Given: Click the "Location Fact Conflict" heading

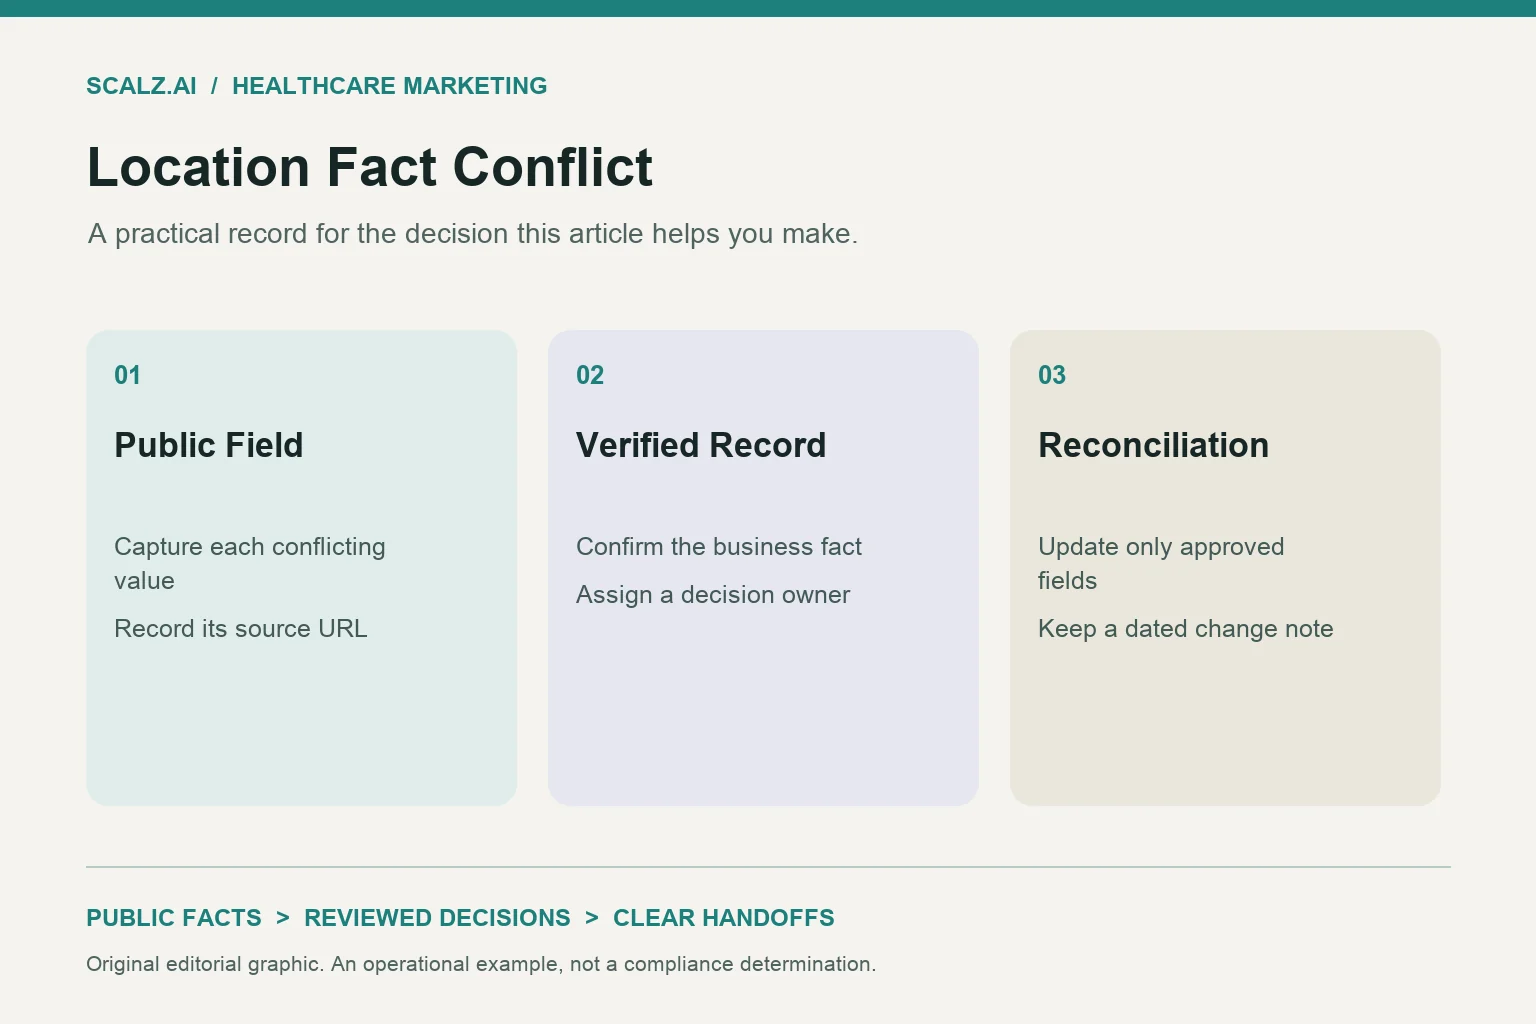Looking at the screenshot, I should 370,167.
